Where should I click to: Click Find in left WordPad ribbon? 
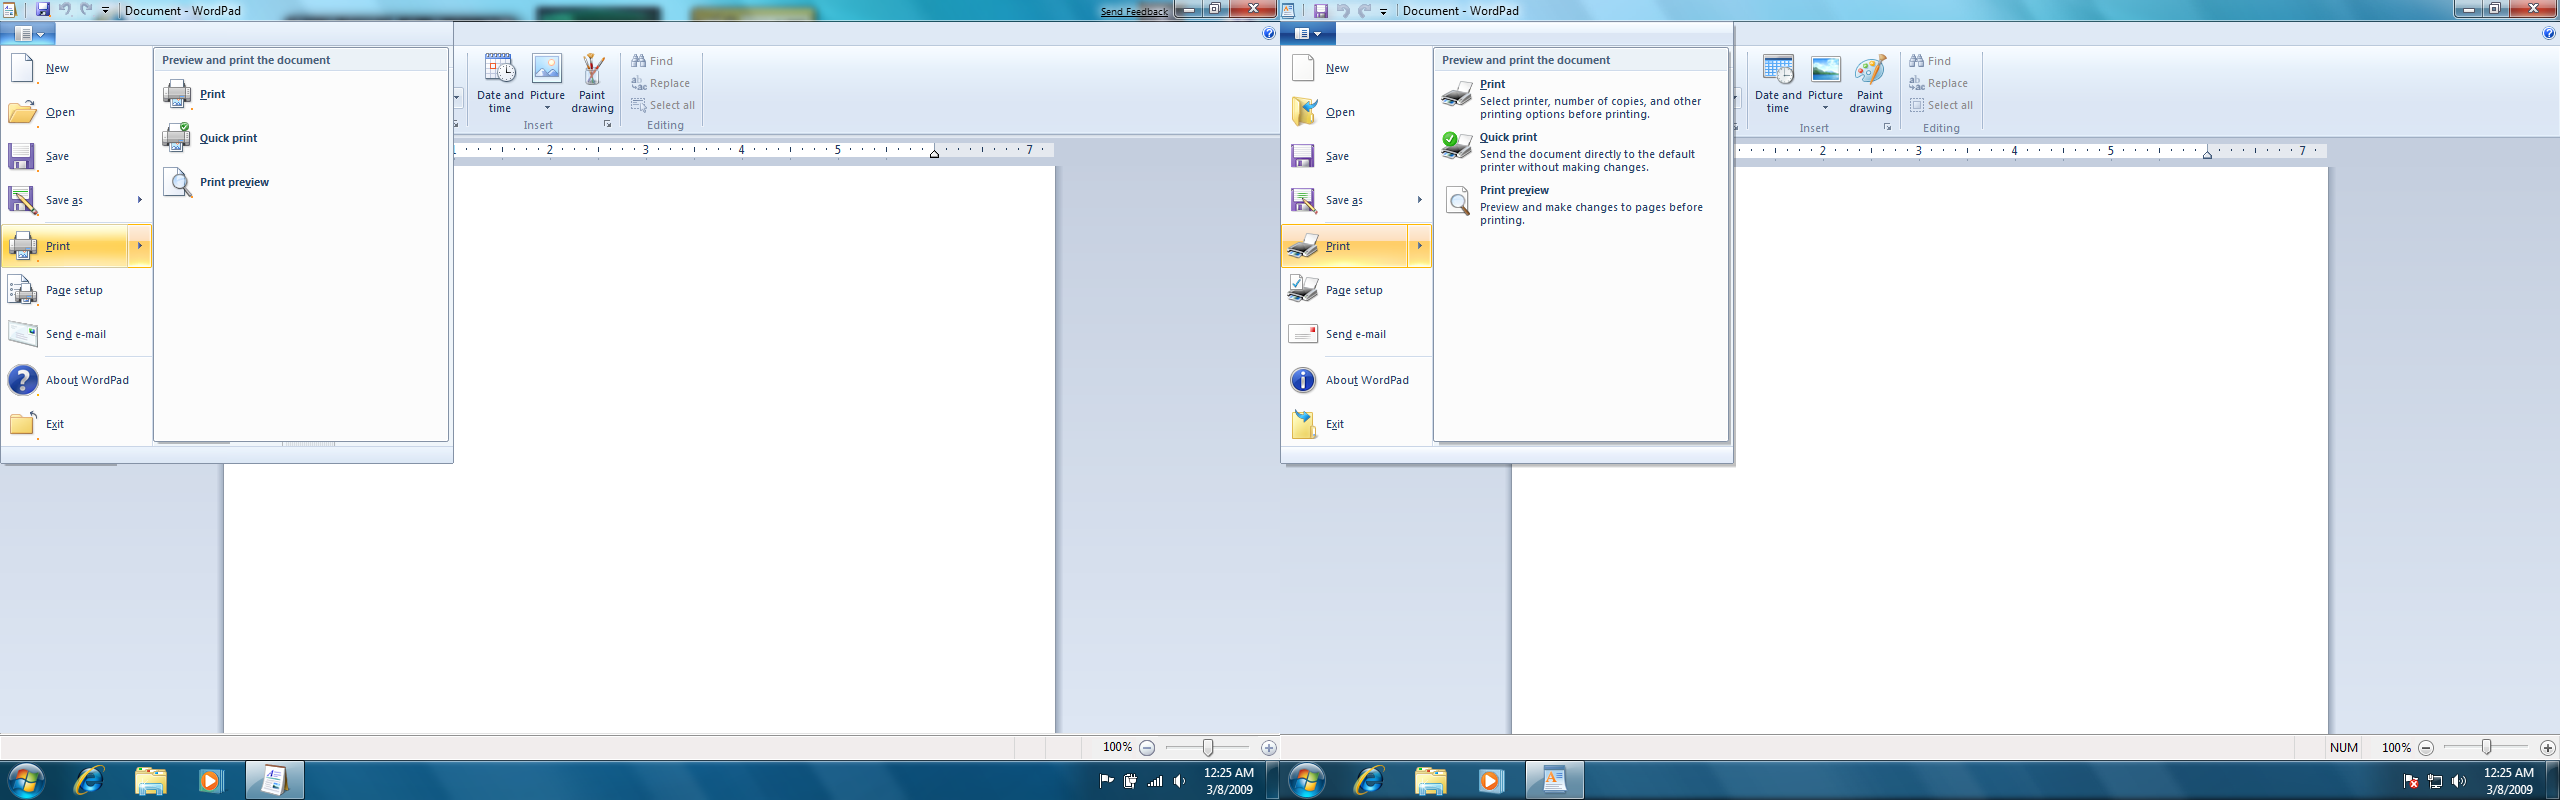pos(652,61)
